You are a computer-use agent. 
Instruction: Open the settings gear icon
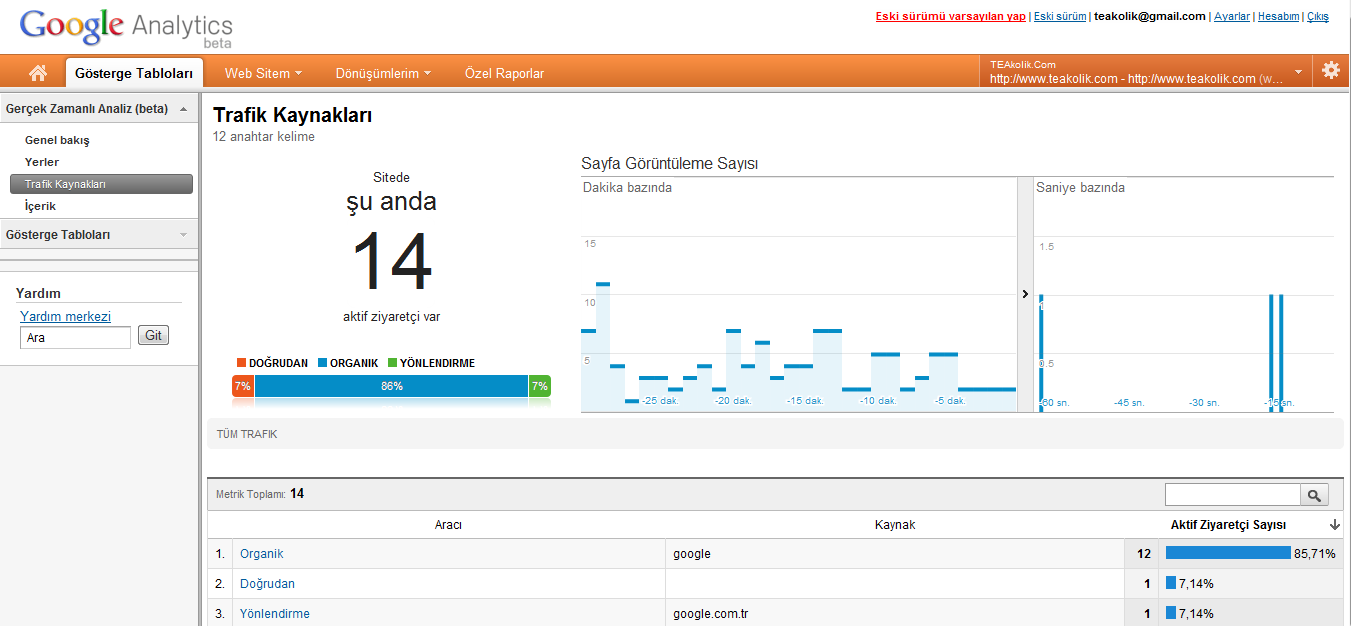pos(1331,70)
